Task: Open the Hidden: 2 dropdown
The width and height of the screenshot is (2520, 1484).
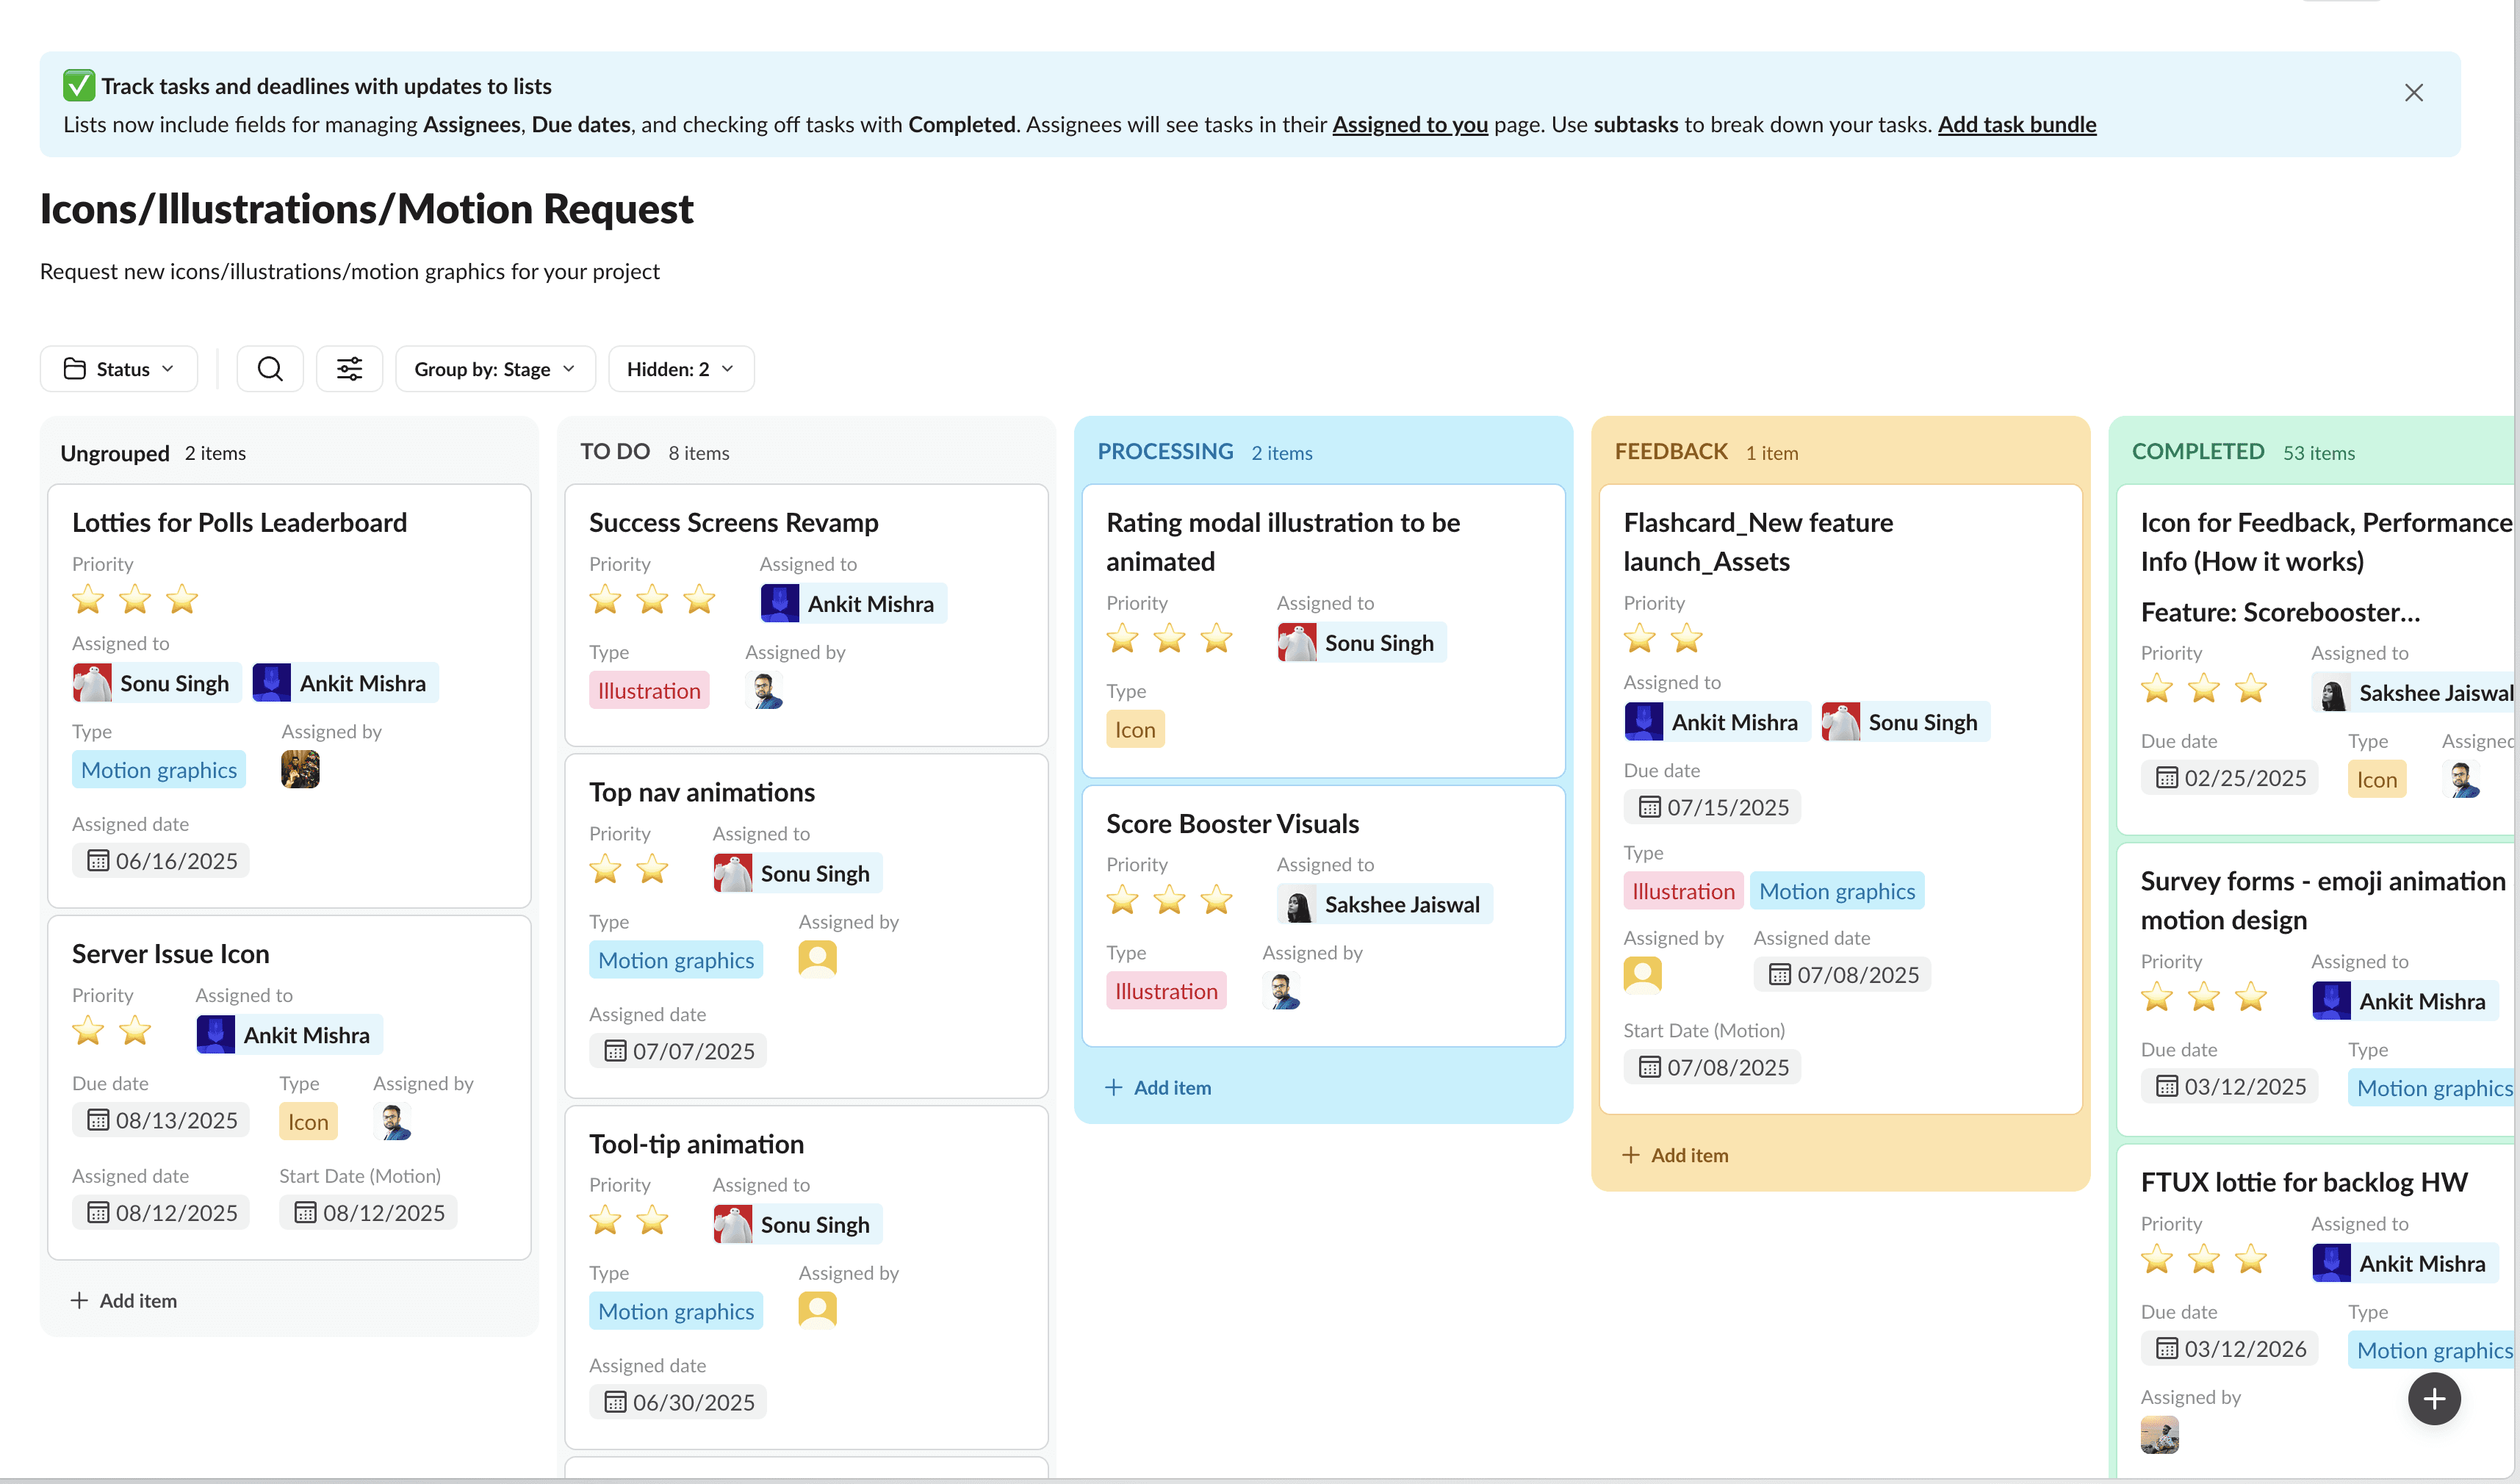Action: [680, 369]
